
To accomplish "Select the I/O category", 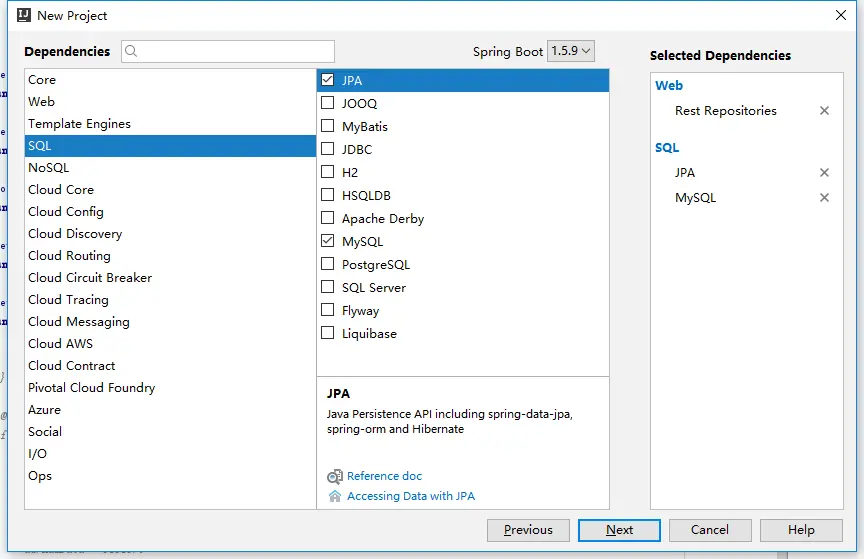I will pyautogui.click(x=170, y=454).
